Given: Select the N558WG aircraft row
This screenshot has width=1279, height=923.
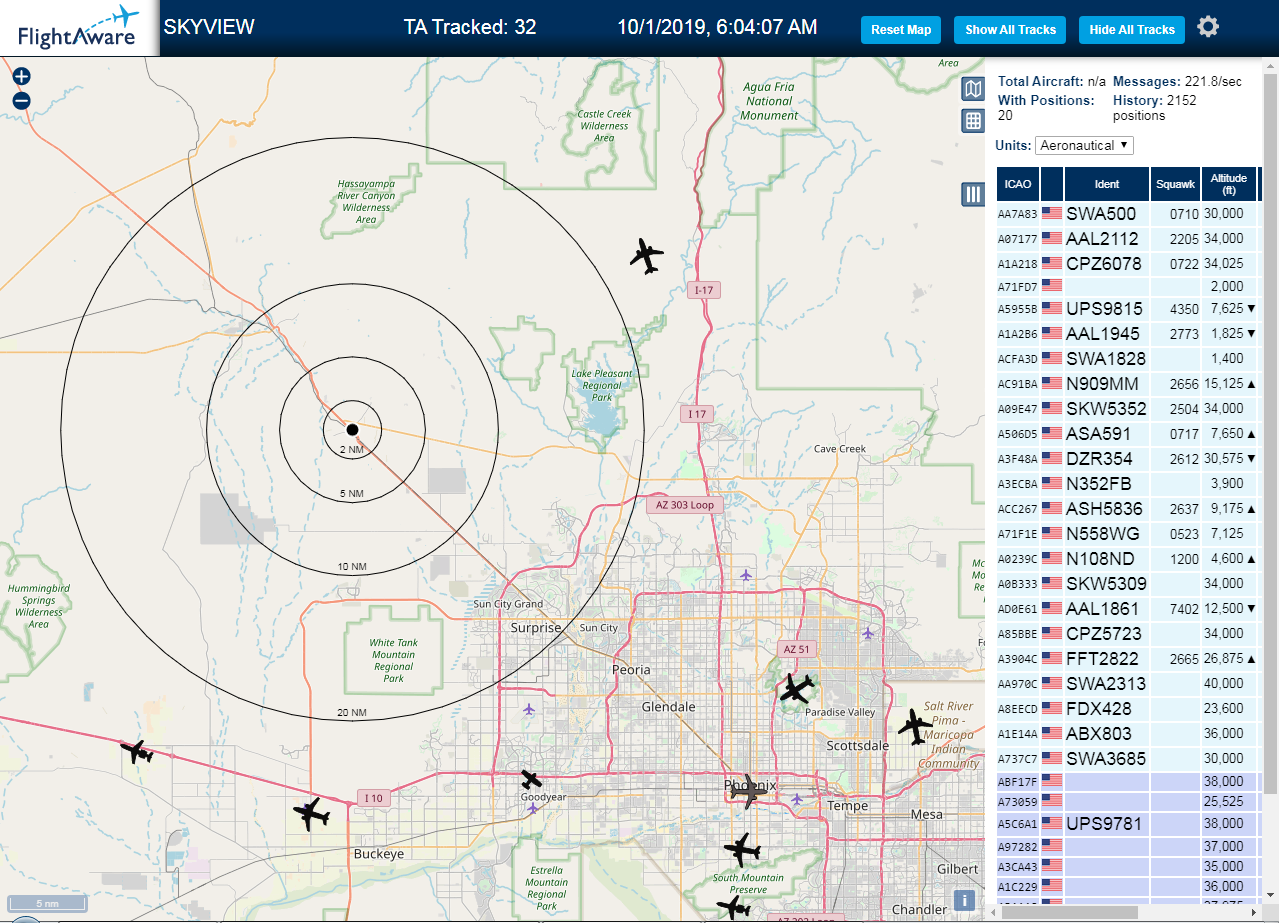Looking at the screenshot, I should pos(1127,534).
